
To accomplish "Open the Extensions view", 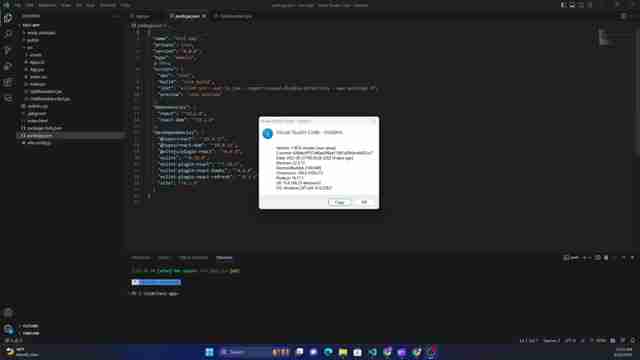I will click(8, 82).
